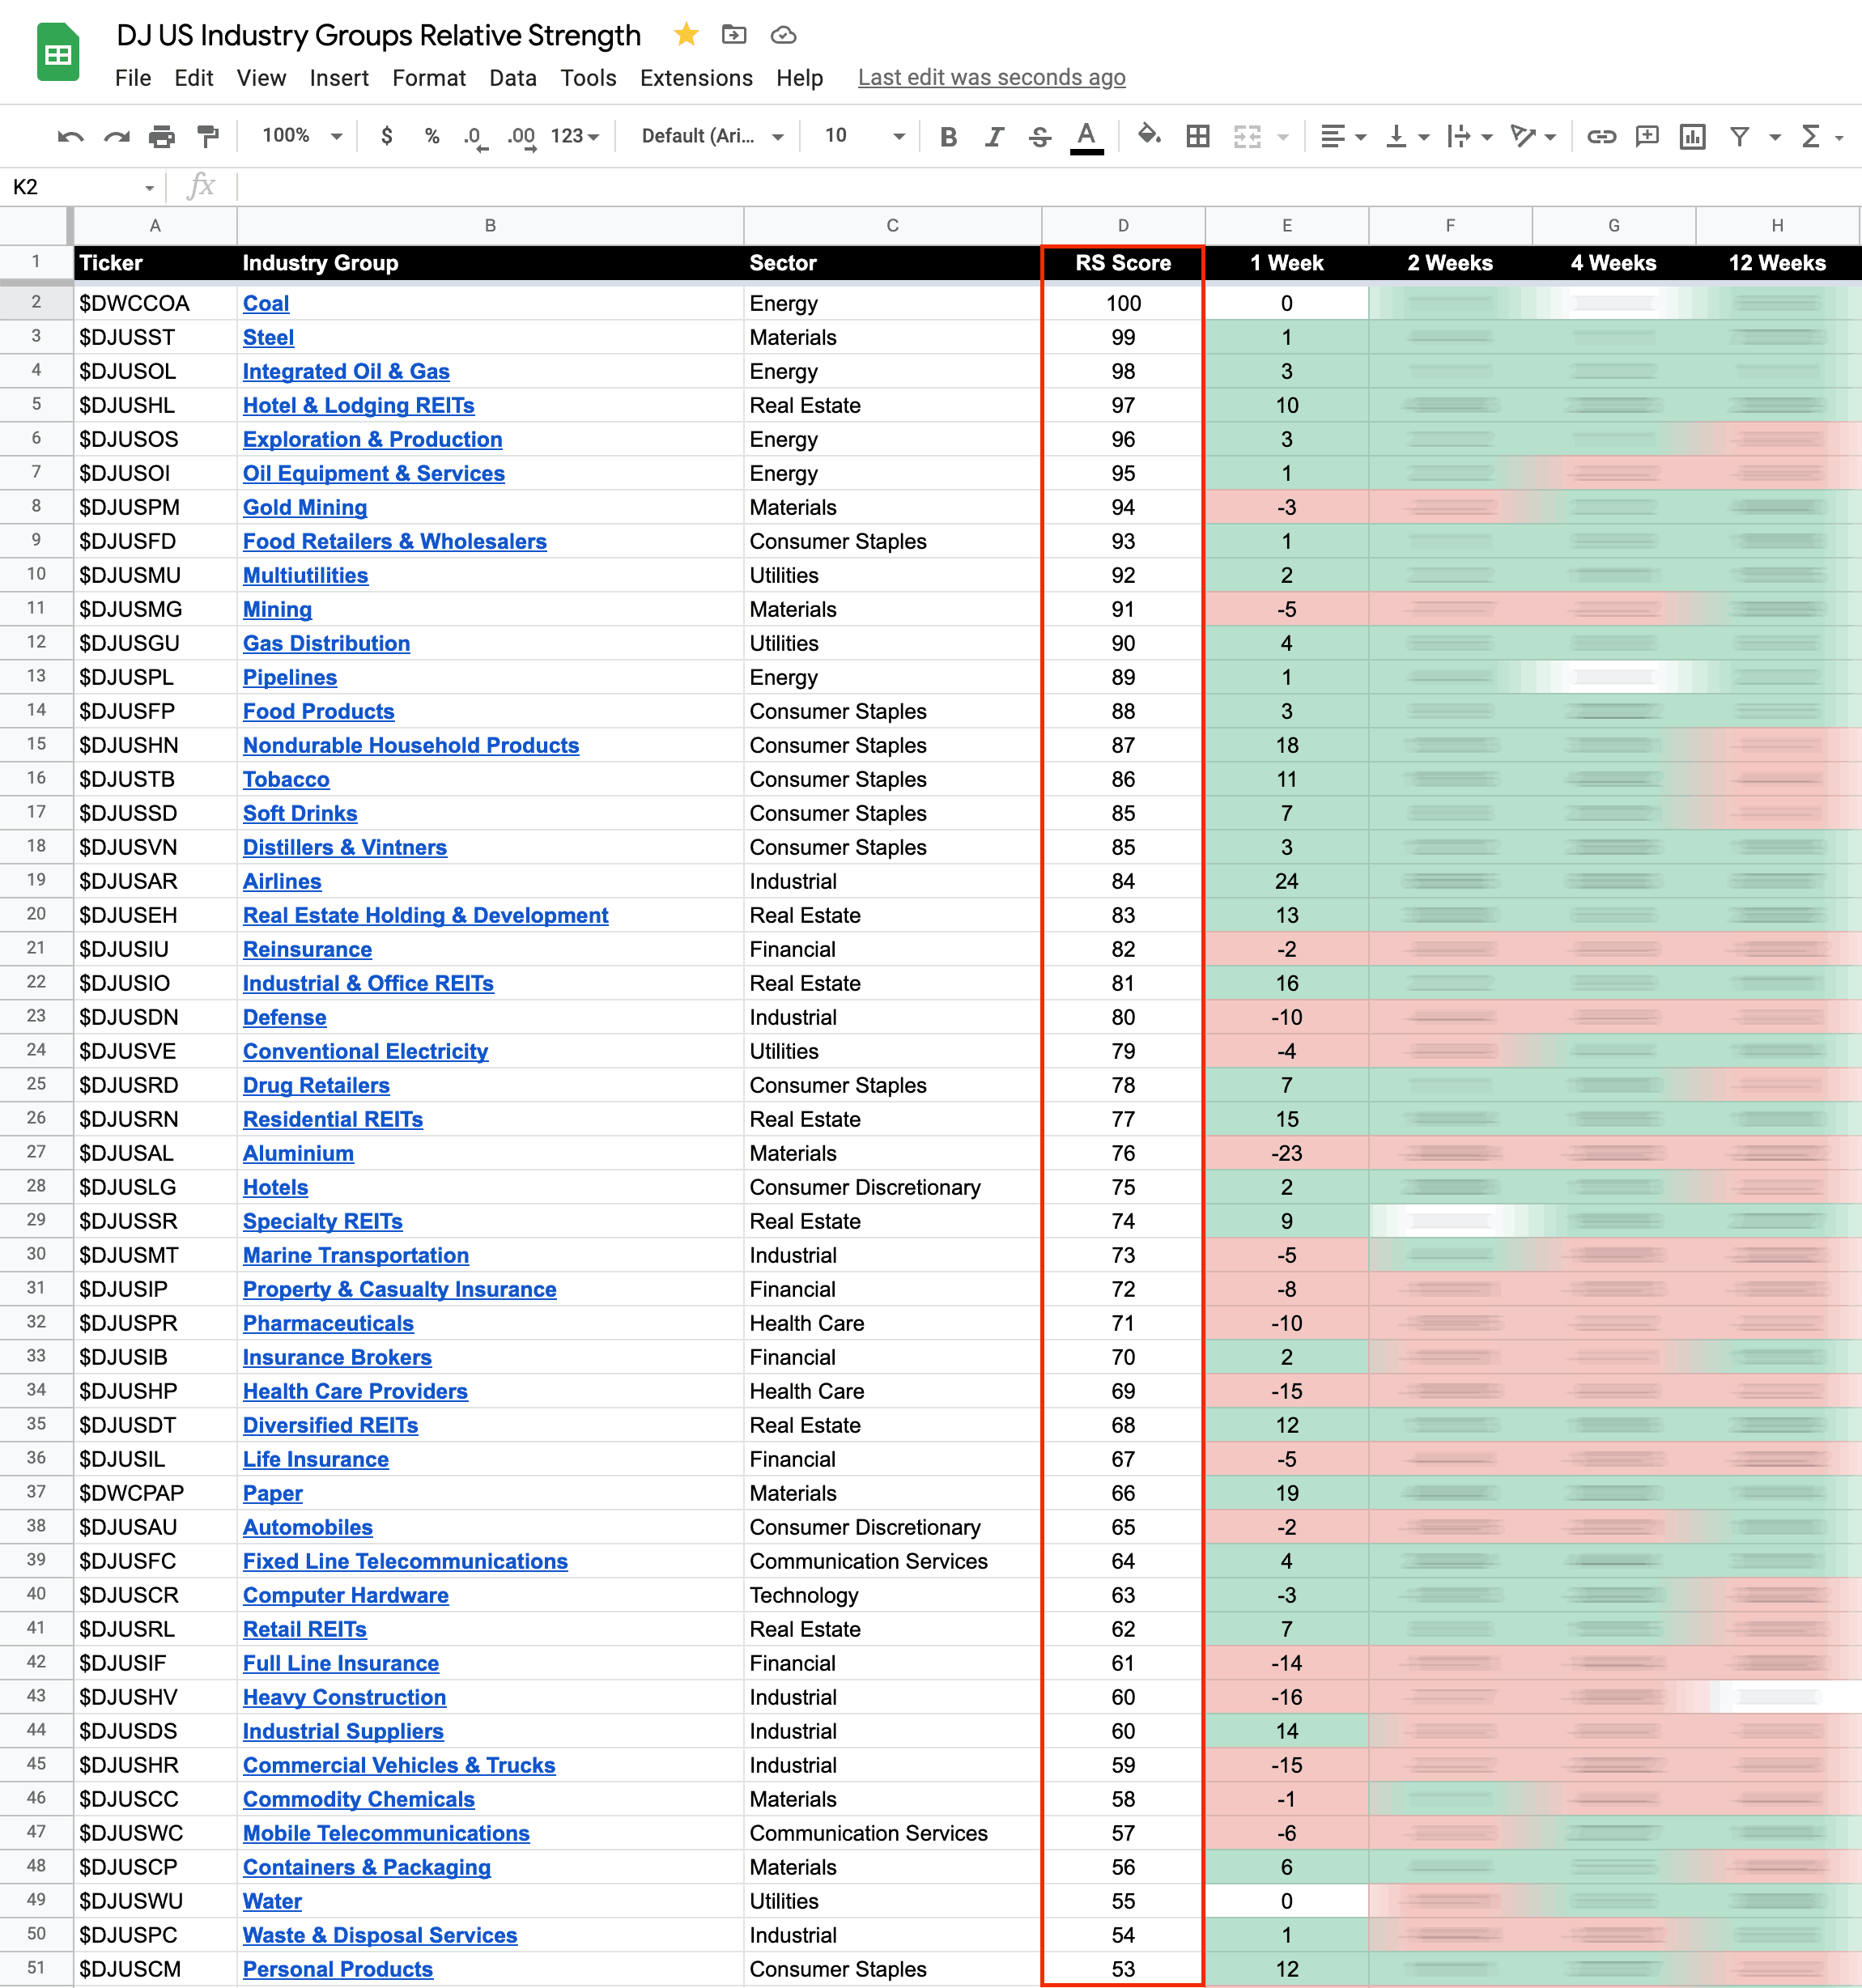
Task: Expand the Filter views dropdown arrow
Action: pos(1775,137)
